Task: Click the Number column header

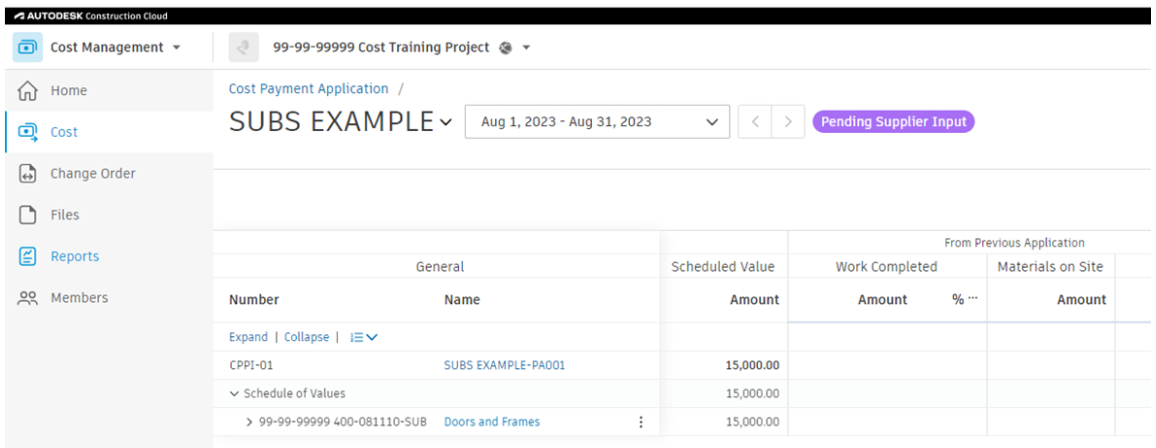Action: pyautogui.click(x=254, y=299)
